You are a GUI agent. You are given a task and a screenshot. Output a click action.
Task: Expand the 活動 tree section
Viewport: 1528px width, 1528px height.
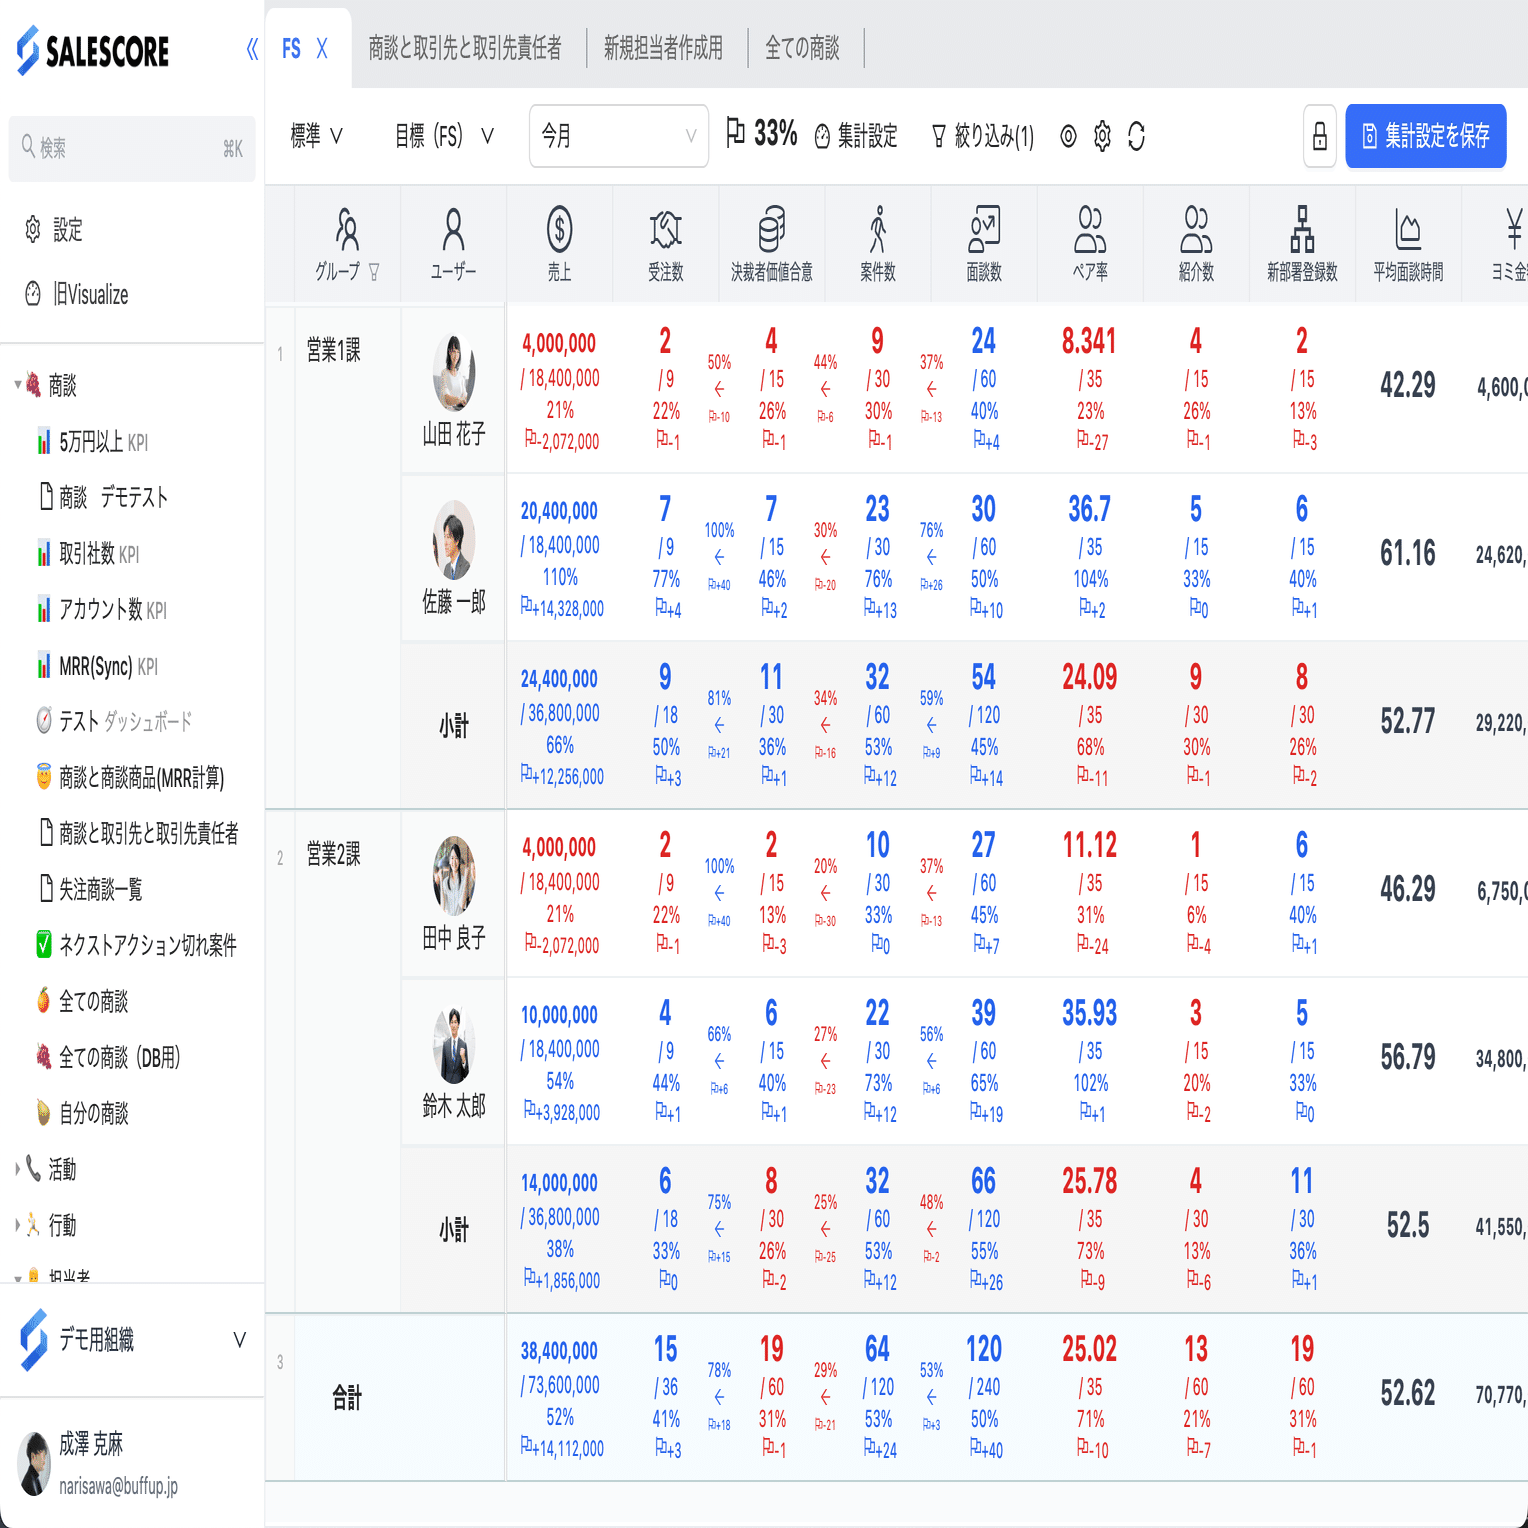point(18,1169)
